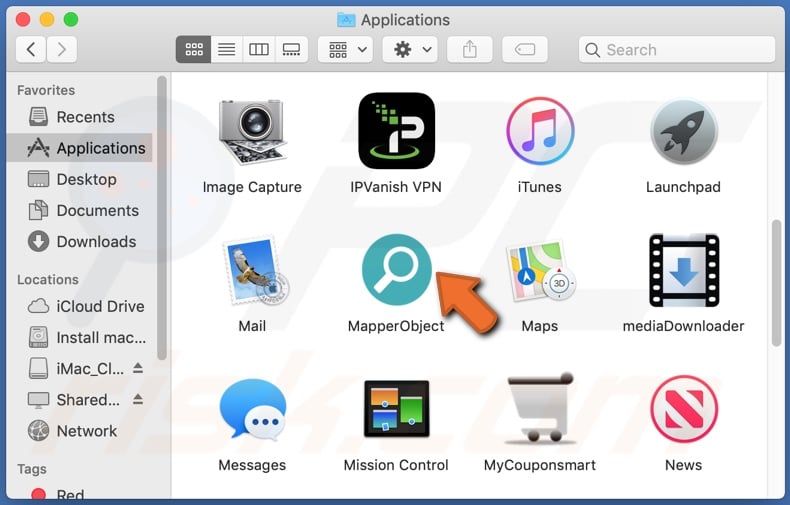This screenshot has width=790, height=505.
Task: Click the Applications folder icon in title bar
Action: [x=346, y=20]
